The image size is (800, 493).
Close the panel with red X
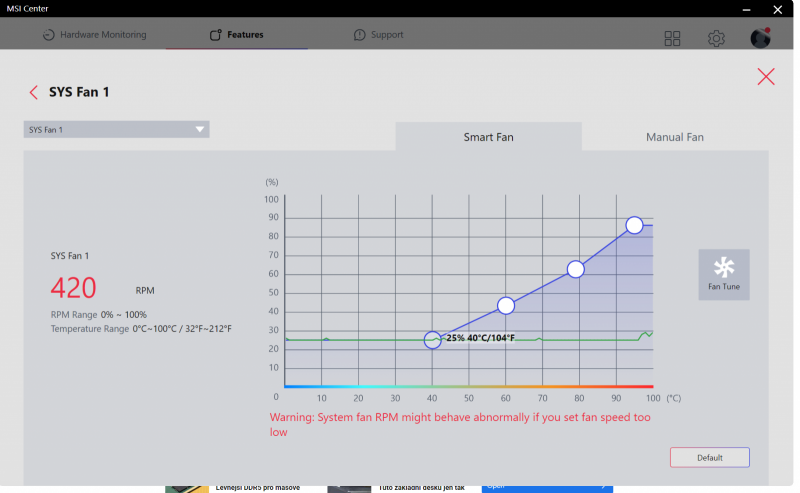tap(766, 77)
